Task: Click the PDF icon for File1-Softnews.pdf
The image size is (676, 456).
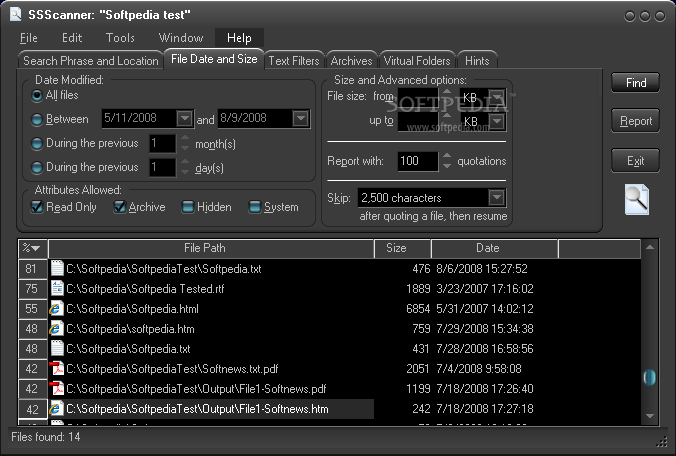Action: pyautogui.click(x=56, y=388)
